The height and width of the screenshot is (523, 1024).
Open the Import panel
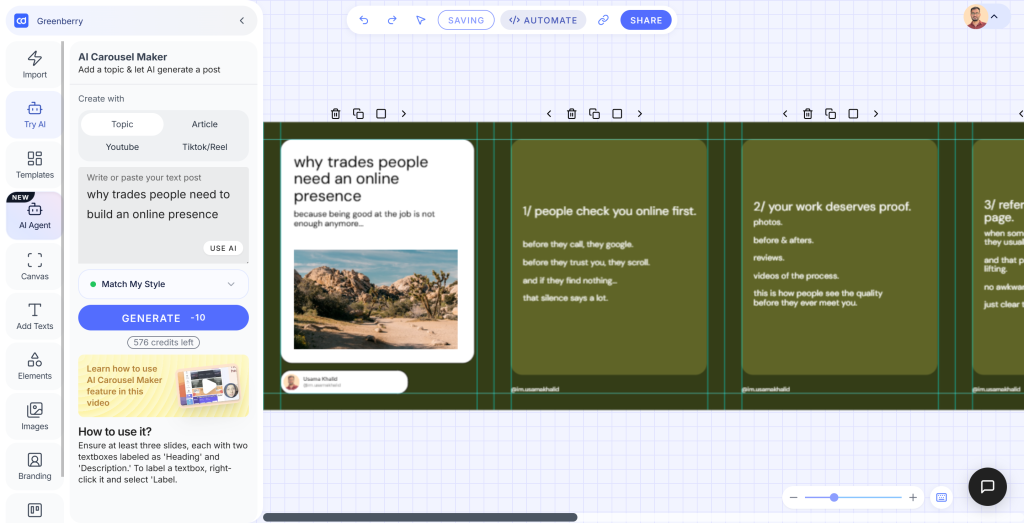(x=35, y=65)
